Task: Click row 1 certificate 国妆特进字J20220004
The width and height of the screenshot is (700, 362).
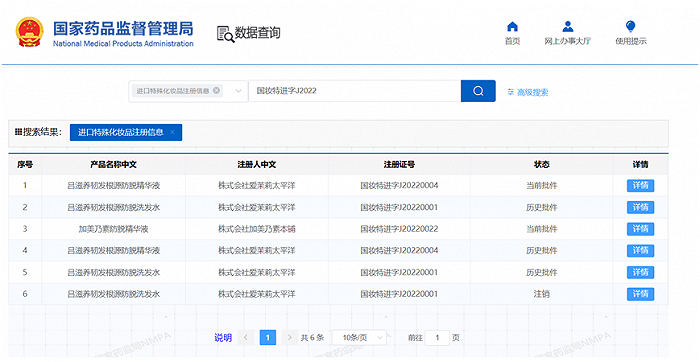Action: 399,186
